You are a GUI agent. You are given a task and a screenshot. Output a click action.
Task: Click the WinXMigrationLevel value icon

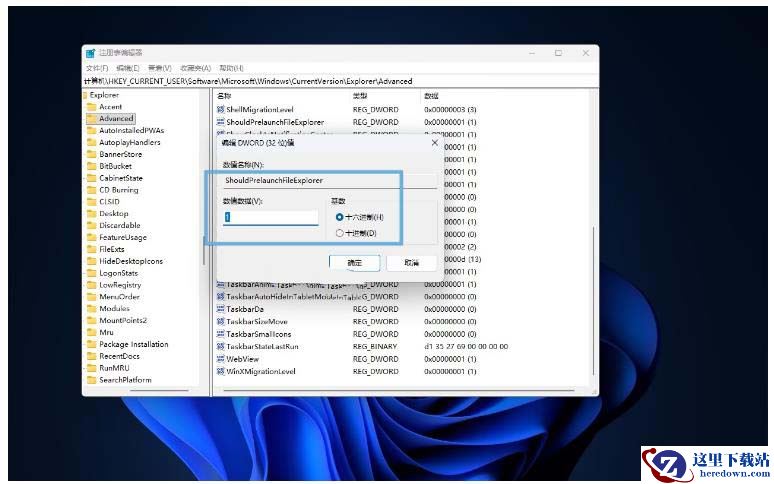click(x=220, y=371)
